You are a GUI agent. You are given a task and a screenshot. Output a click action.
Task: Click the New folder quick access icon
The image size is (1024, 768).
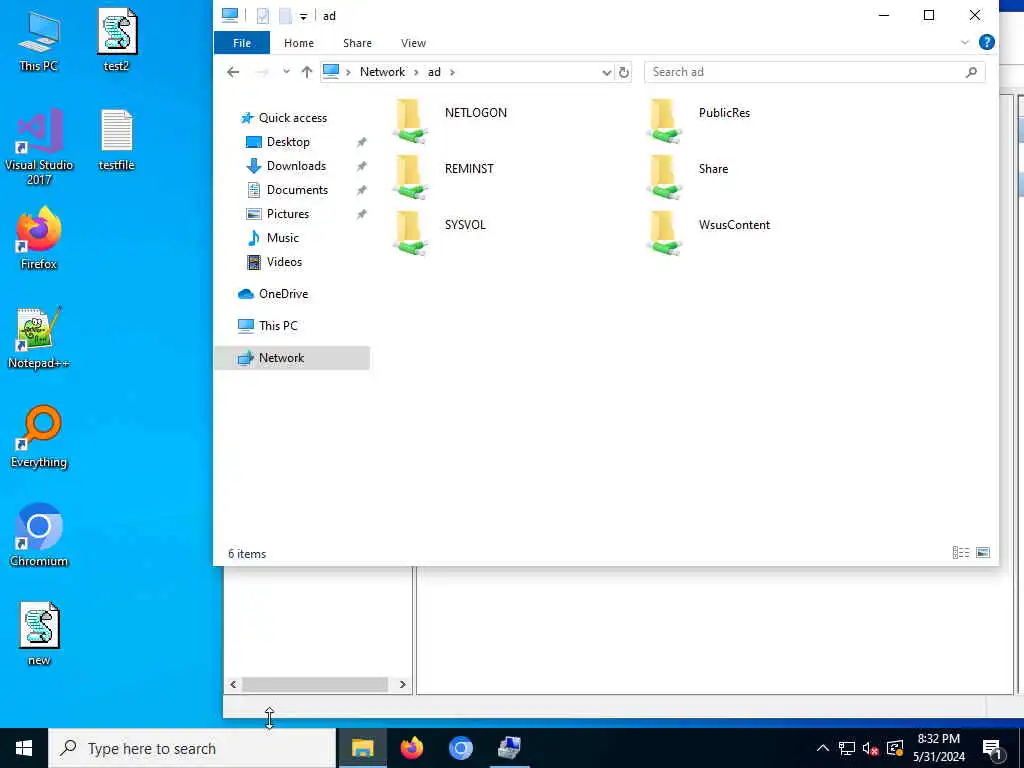(x=285, y=16)
